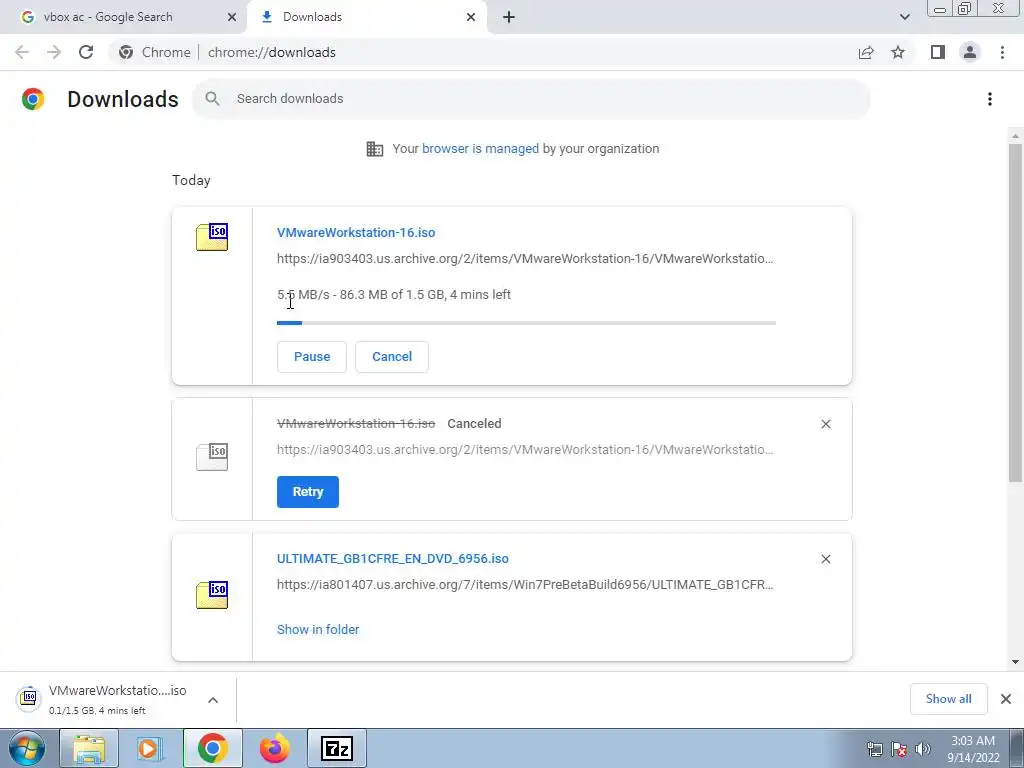Remove the canceled VMwareWorkstation entry from list

tap(825, 424)
